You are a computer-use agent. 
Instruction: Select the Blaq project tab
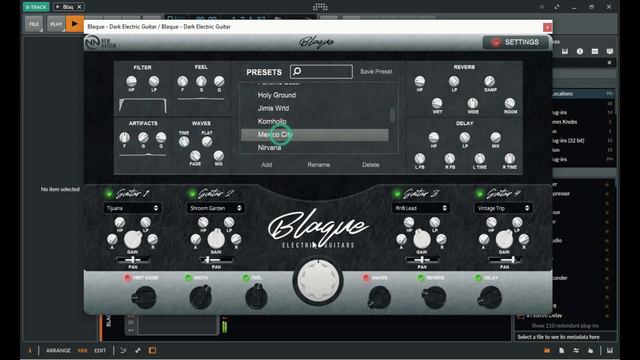[x=68, y=7]
